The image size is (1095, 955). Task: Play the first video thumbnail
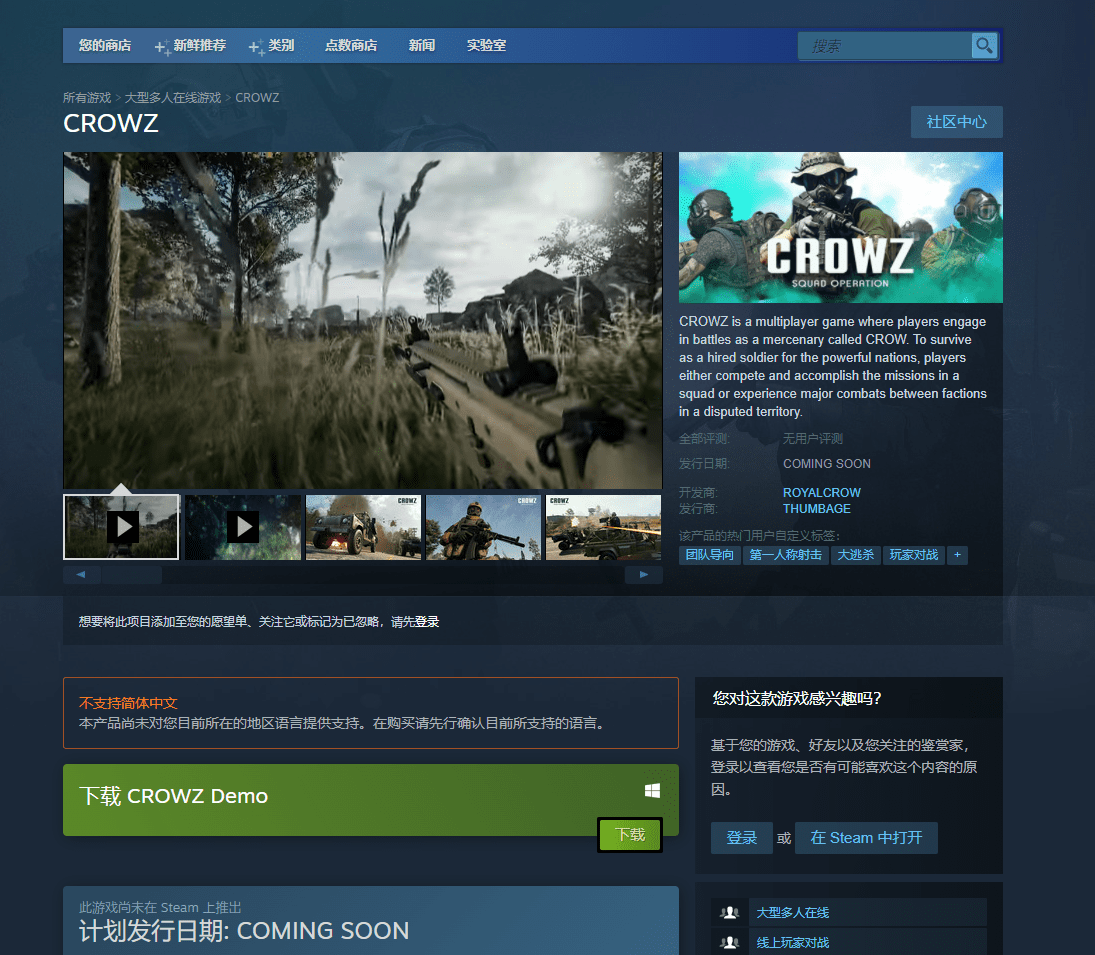122,527
